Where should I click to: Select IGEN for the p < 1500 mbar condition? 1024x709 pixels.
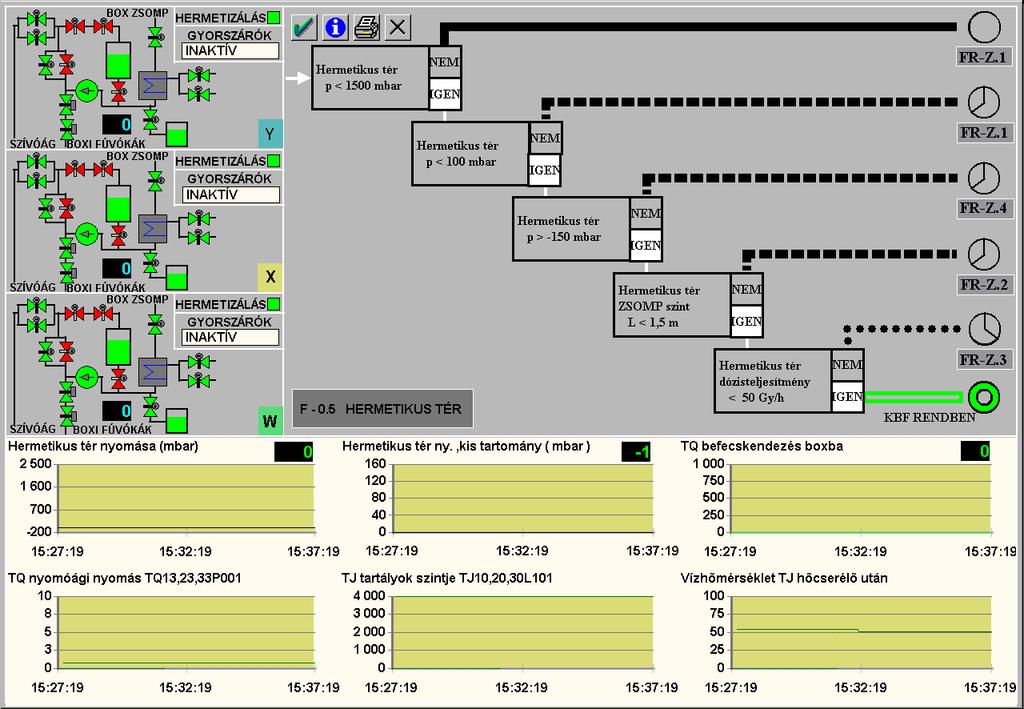click(445, 94)
